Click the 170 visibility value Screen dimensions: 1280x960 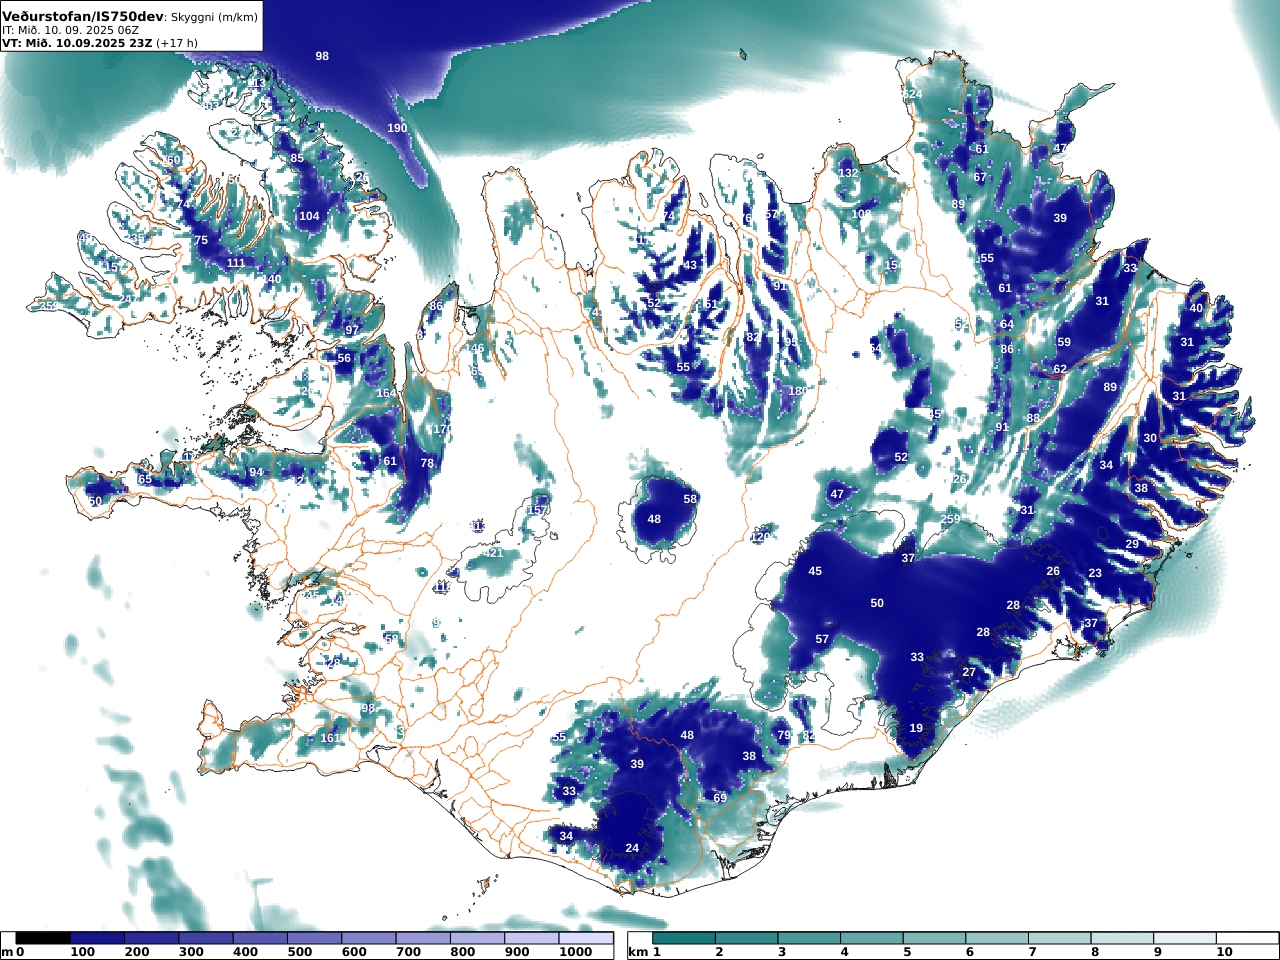443,429
